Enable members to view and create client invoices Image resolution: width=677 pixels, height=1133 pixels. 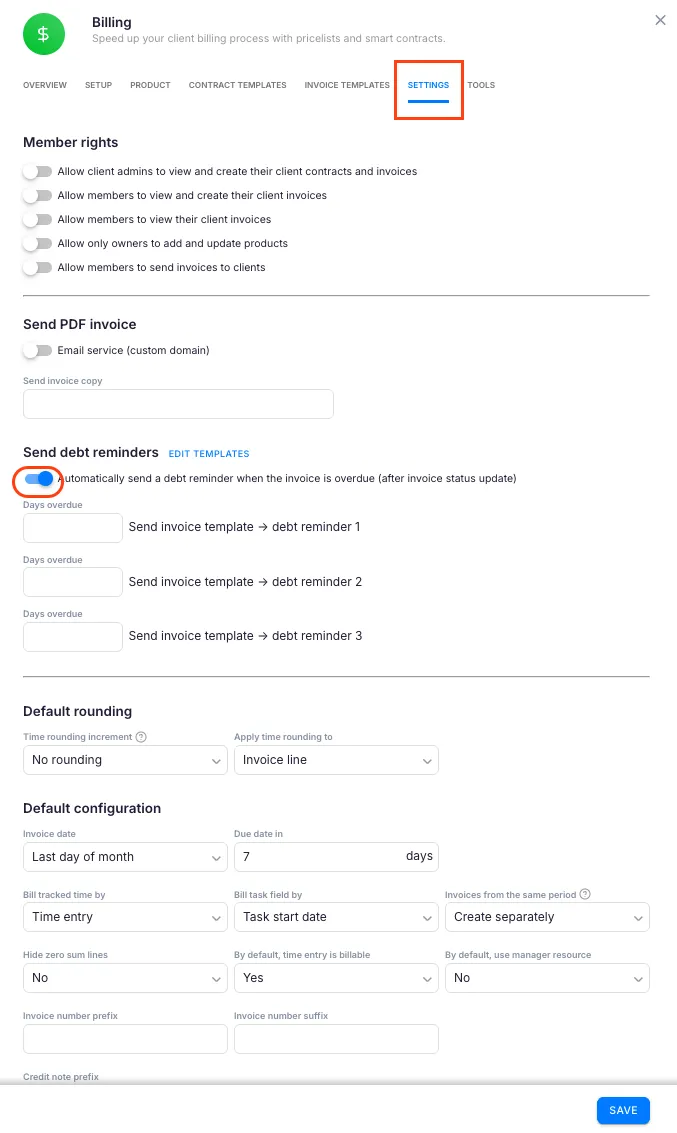click(37, 195)
